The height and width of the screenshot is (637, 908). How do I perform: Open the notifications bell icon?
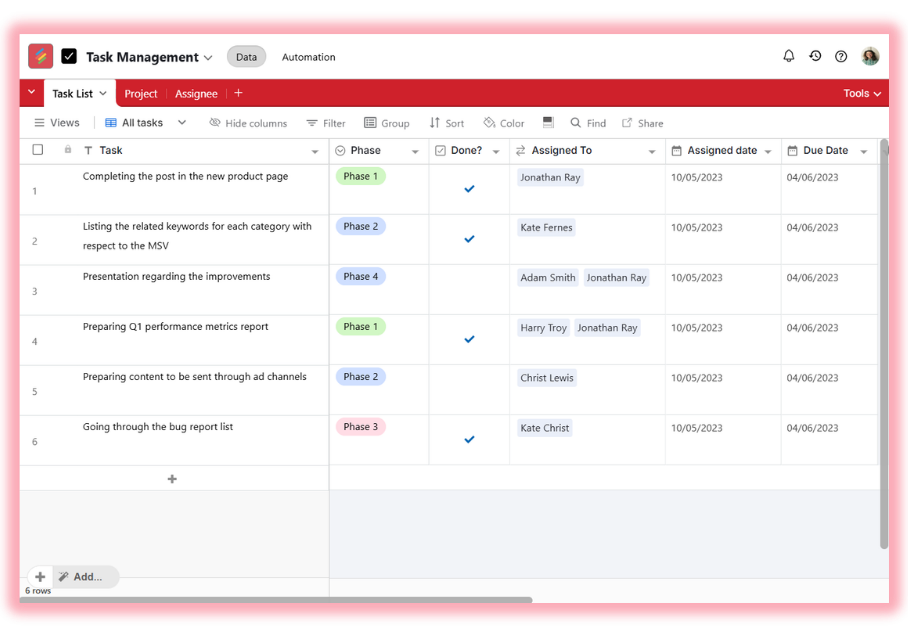[x=789, y=57]
